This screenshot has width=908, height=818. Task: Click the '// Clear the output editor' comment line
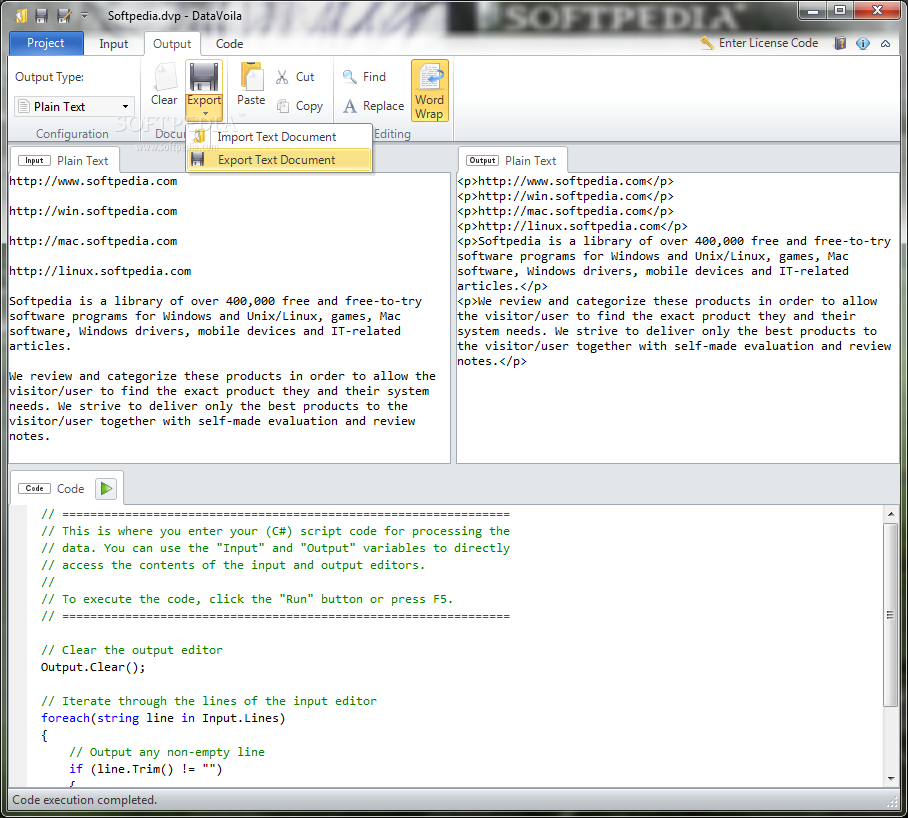(x=131, y=650)
